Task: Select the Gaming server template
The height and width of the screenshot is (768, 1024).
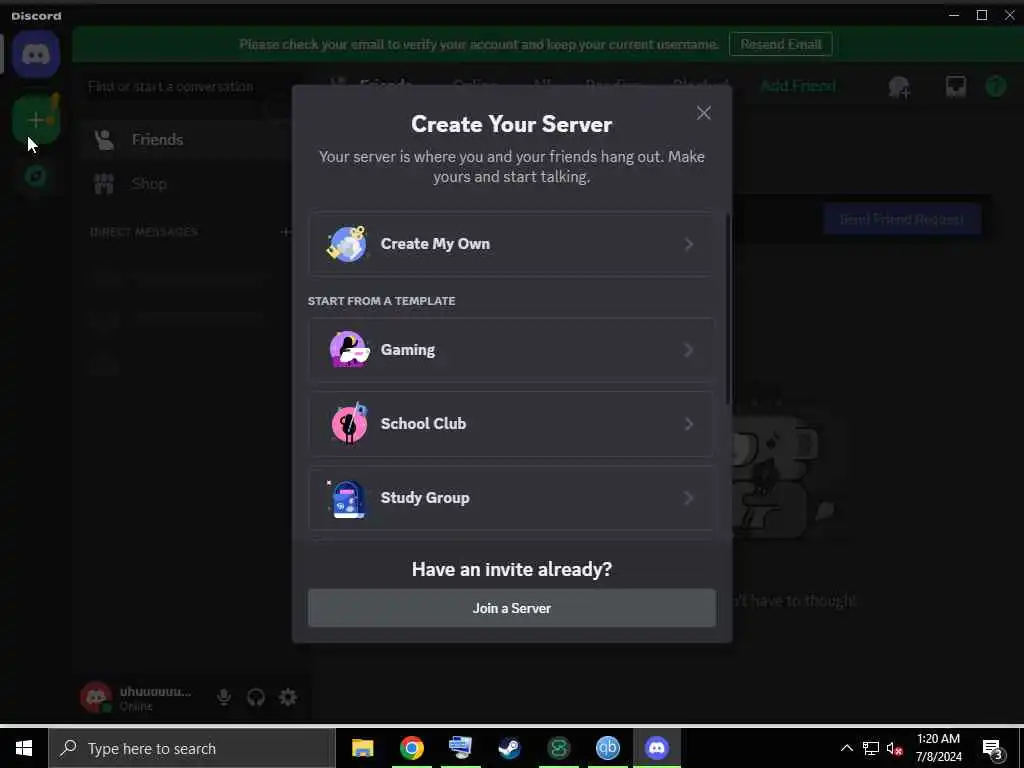Action: pos(511,350)
